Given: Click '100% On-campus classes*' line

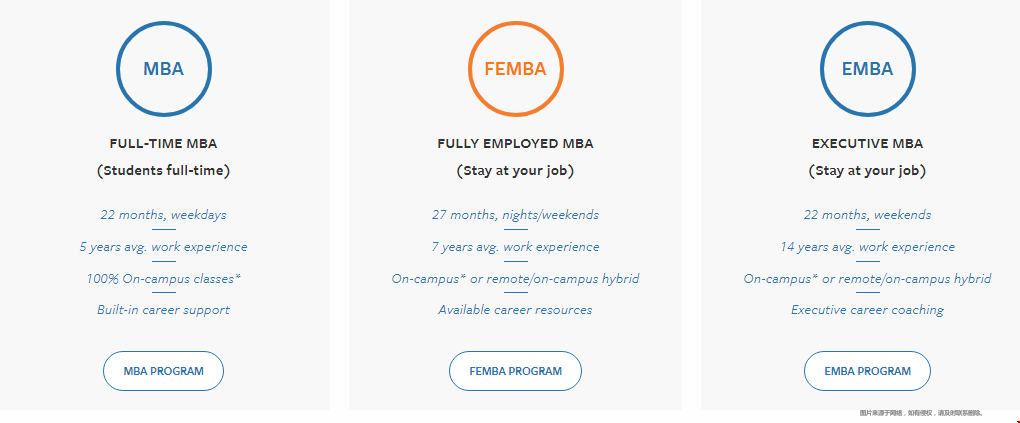Looking at the screenshot, I should point(163,279).
